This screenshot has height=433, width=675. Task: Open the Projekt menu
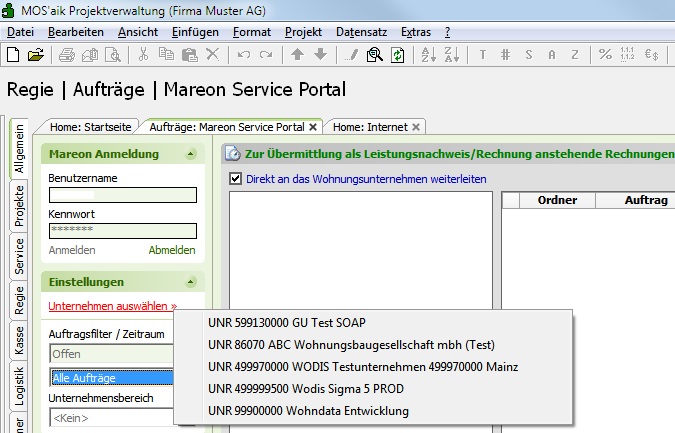(303, 32)
